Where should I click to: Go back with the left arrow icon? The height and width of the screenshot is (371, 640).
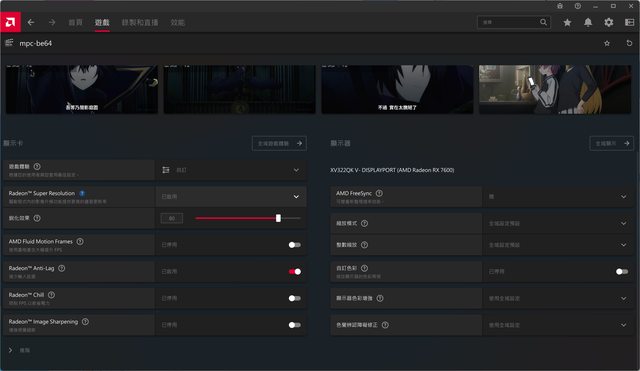(x=31, y=22)
